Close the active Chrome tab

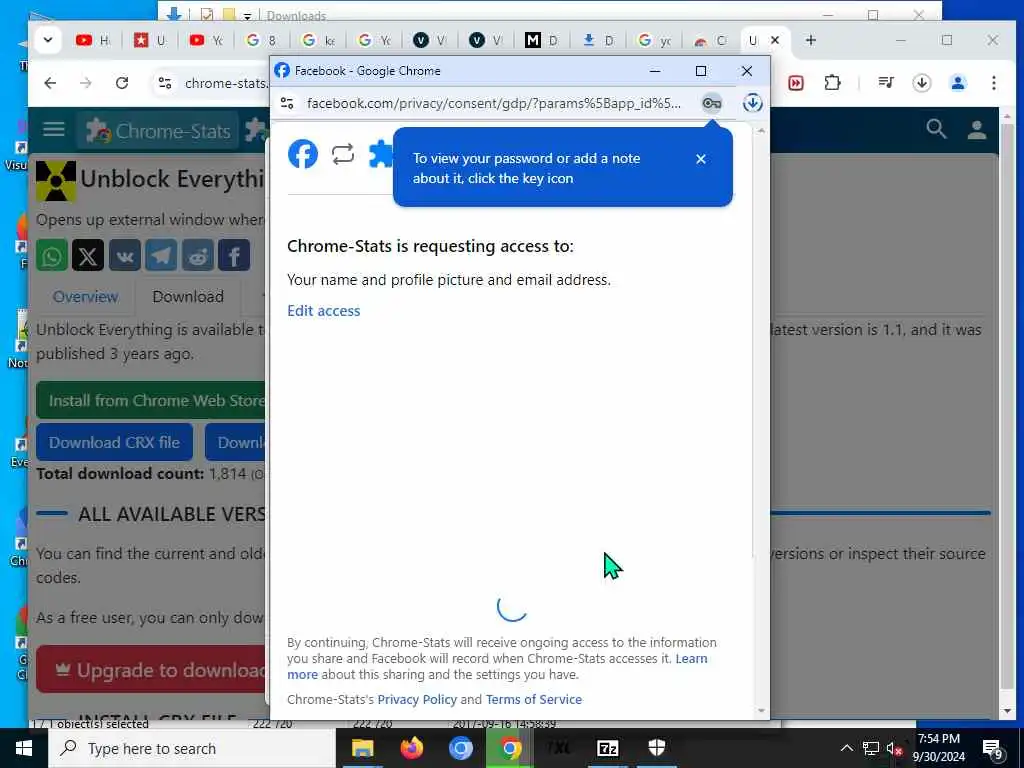(x=775, y=40)
